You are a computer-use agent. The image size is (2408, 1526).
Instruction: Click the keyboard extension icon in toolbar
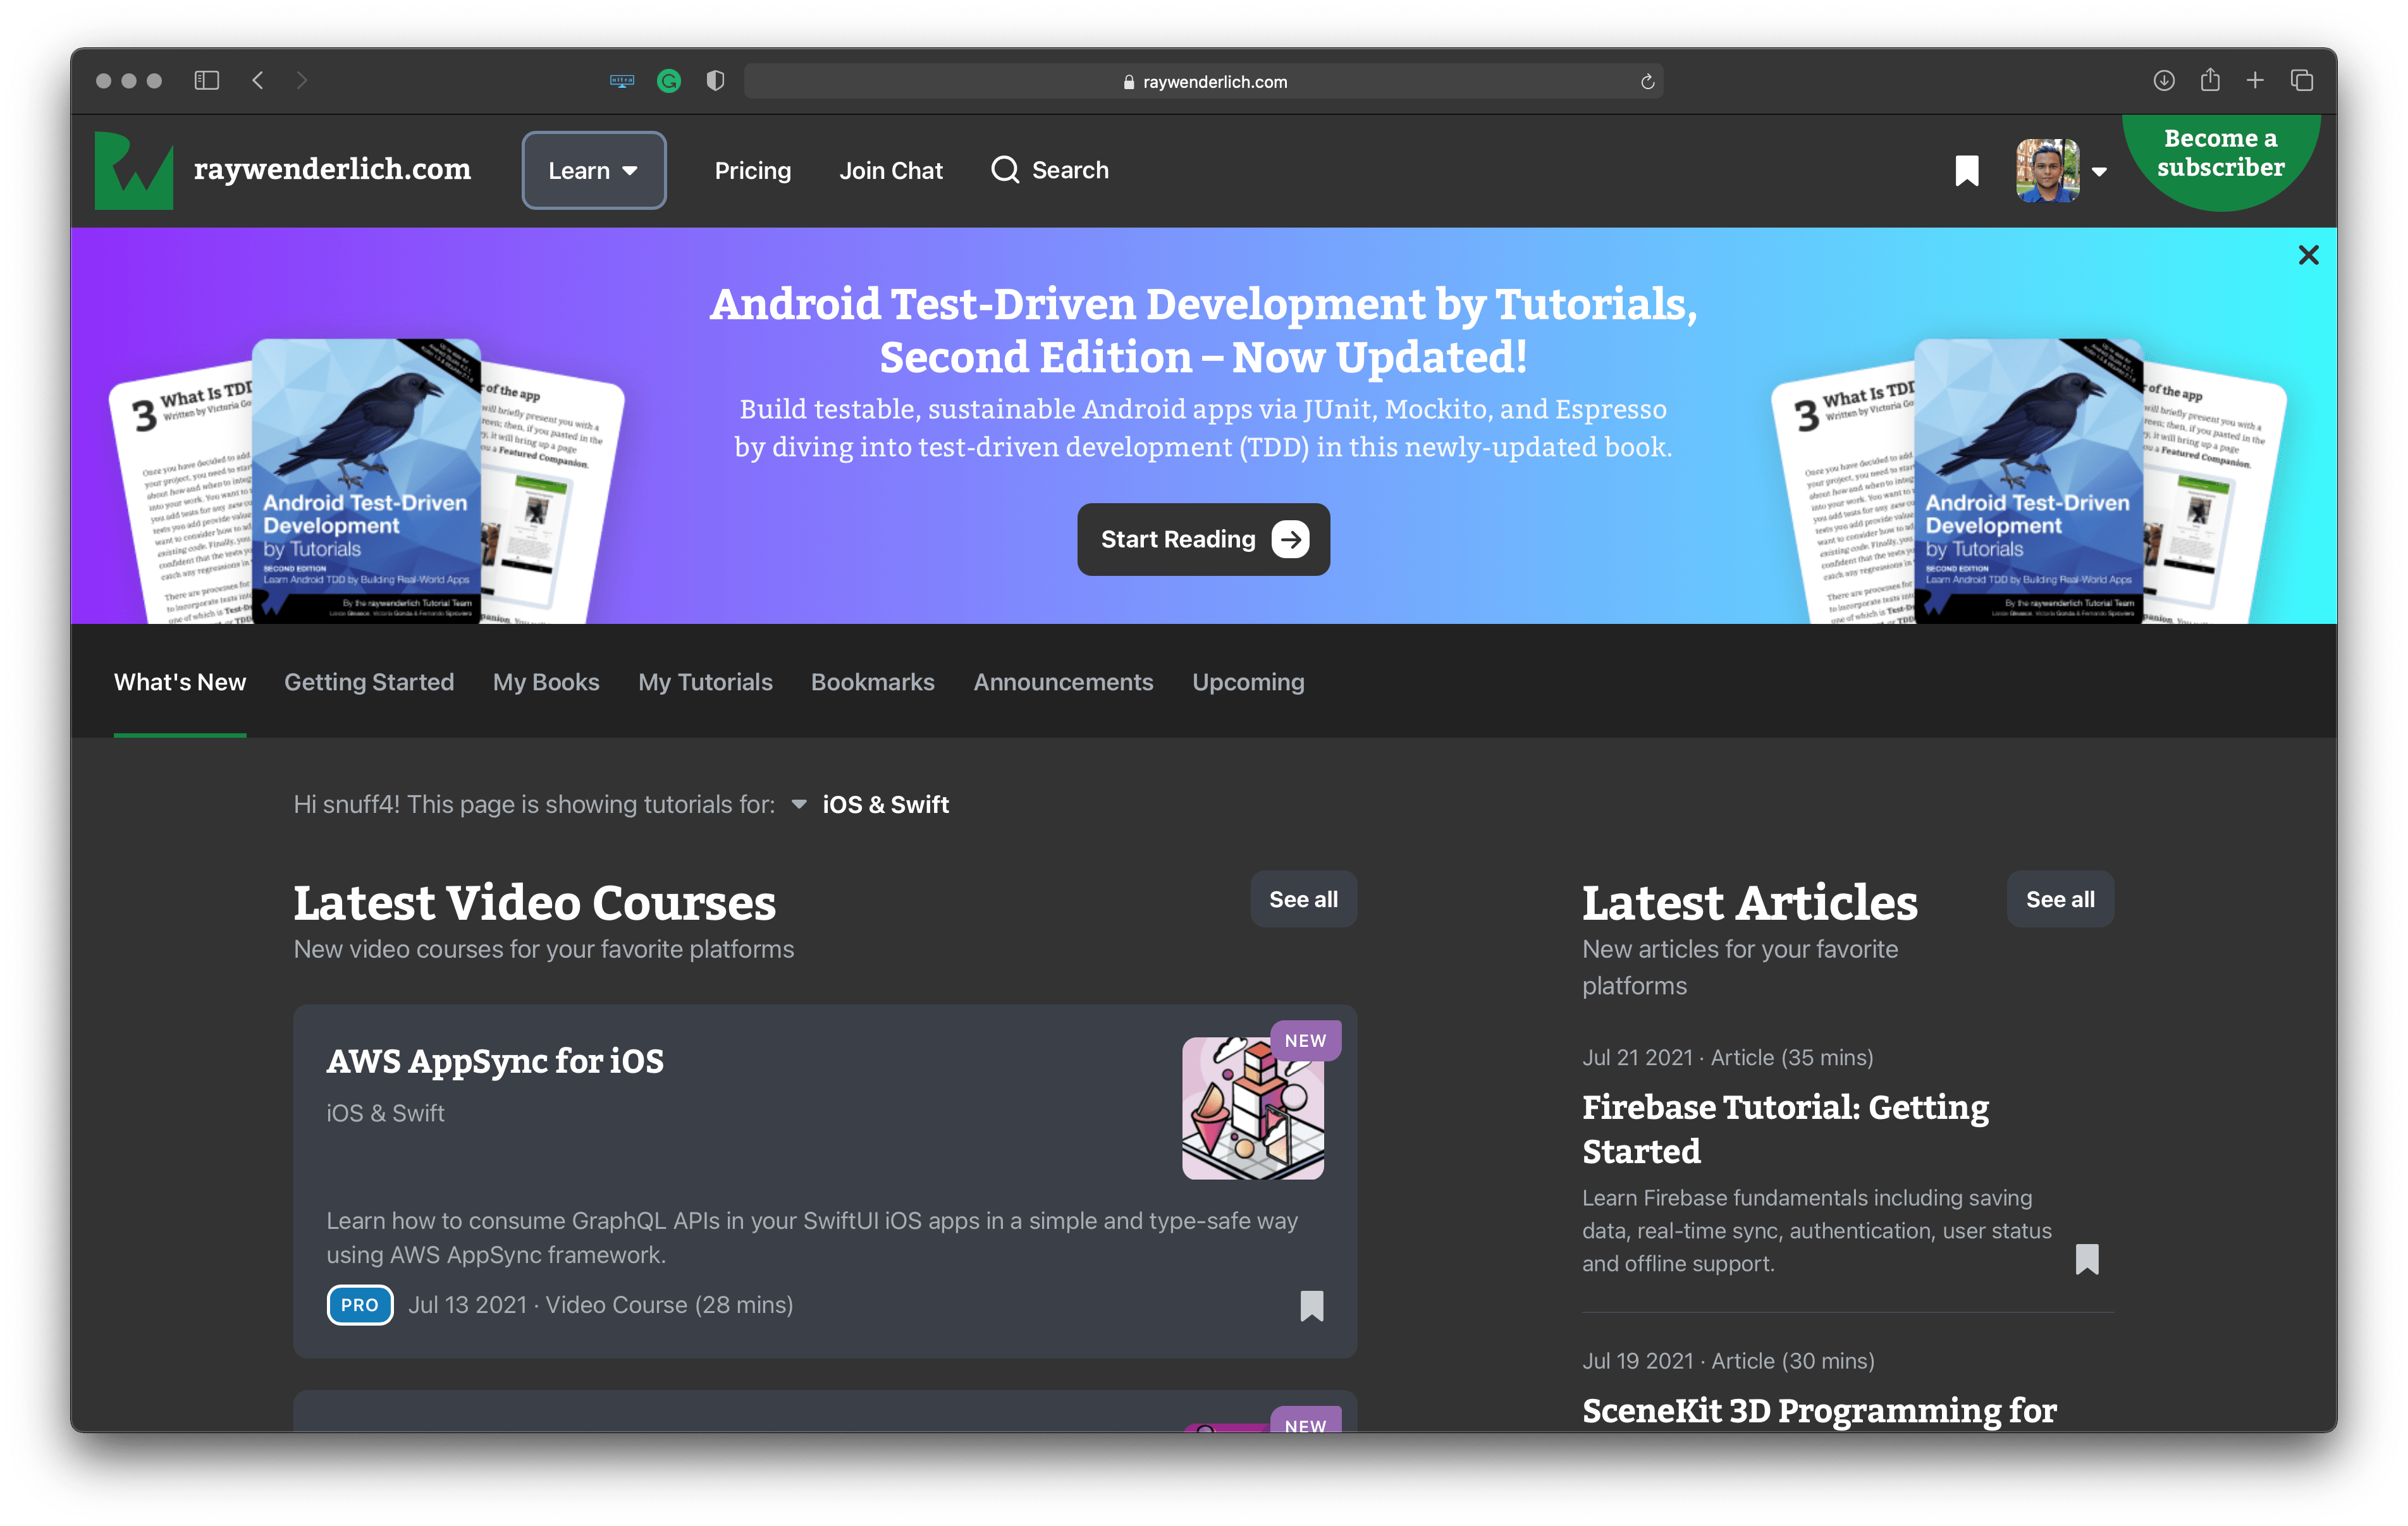point(622,81)
